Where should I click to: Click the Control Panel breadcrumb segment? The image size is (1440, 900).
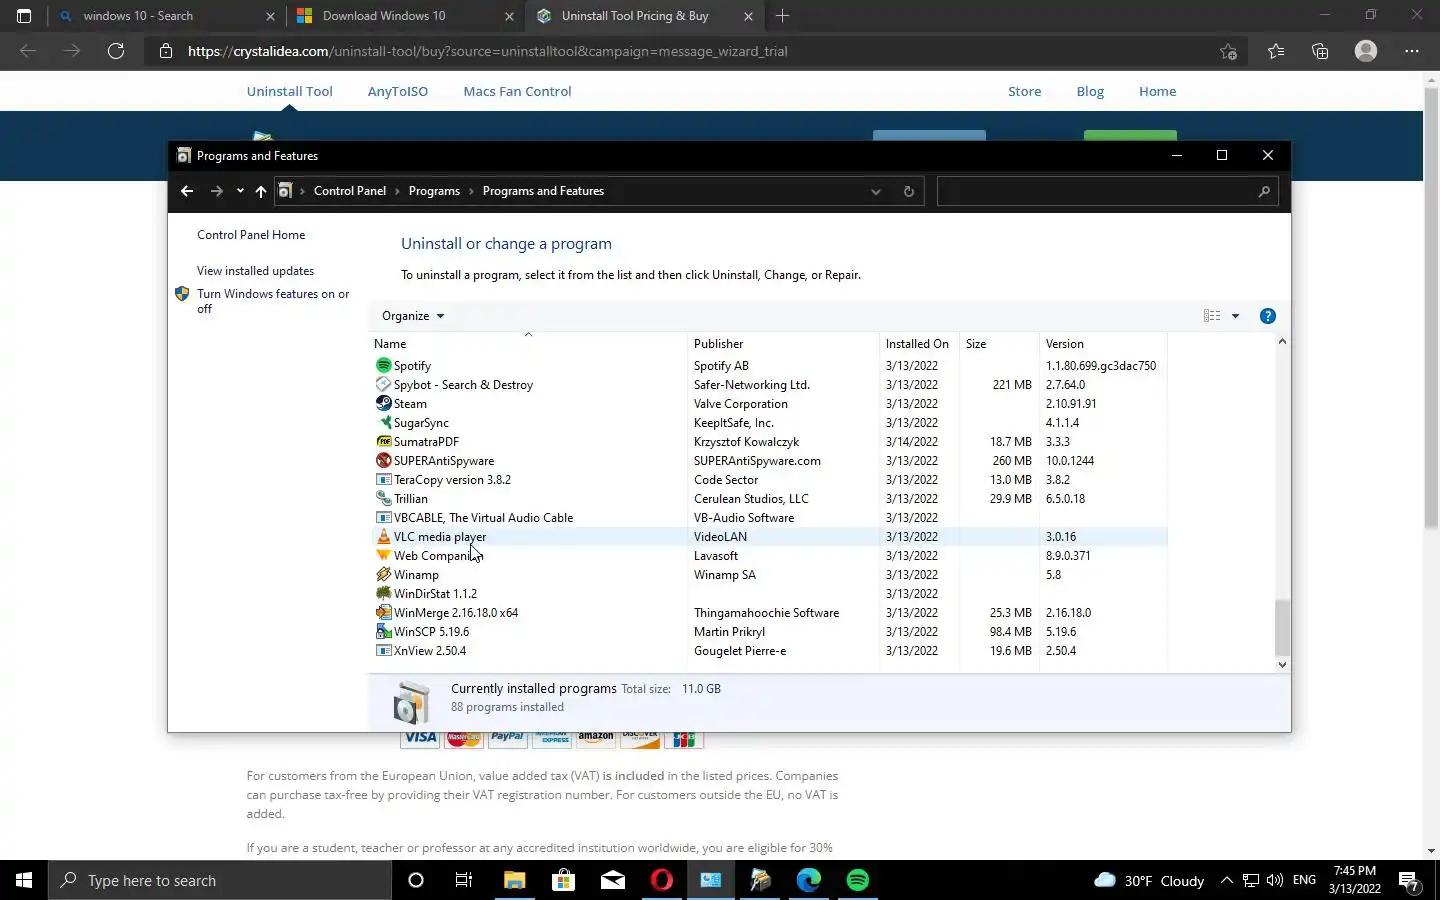click(x=349, y=191)
